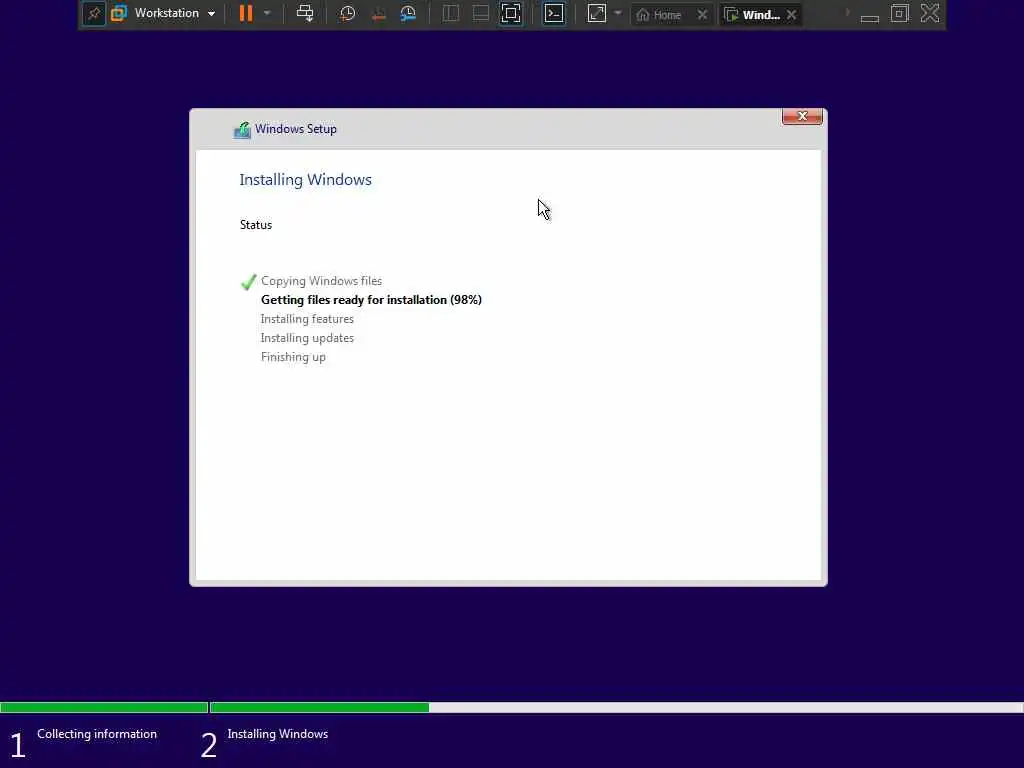Expand the power options dropdown arrow
The height and width of the screenshot is (768, 1024).
point(267,13)
